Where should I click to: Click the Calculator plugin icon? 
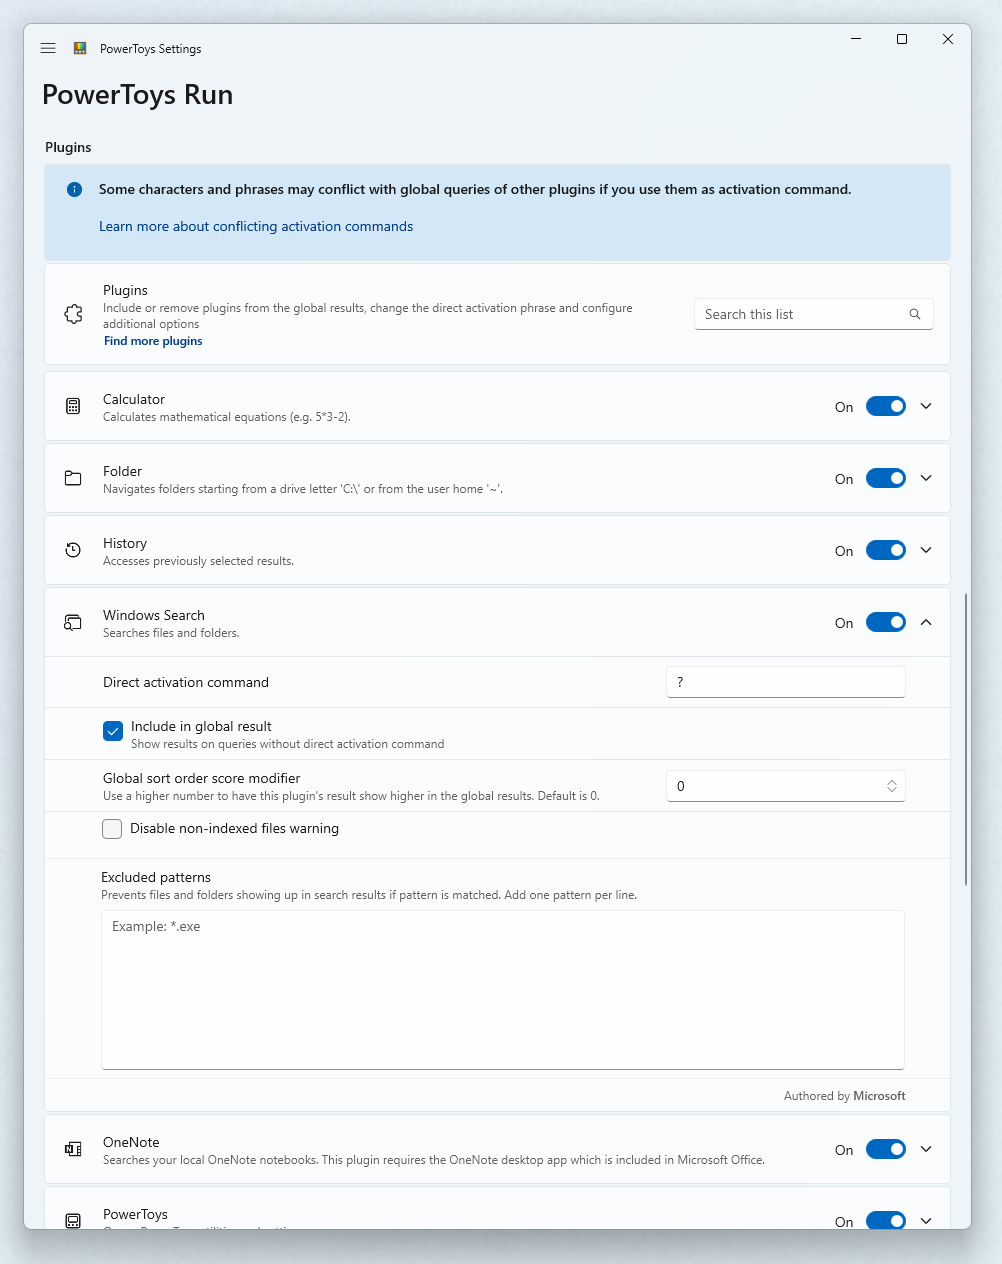(x=73, y=406)
